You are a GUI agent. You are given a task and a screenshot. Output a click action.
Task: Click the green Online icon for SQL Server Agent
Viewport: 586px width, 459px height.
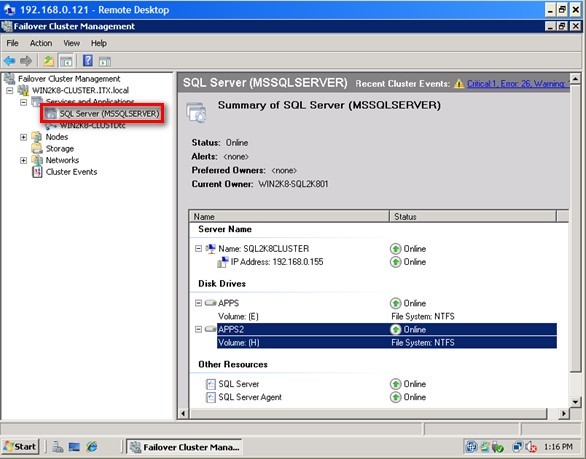[395, 397]
